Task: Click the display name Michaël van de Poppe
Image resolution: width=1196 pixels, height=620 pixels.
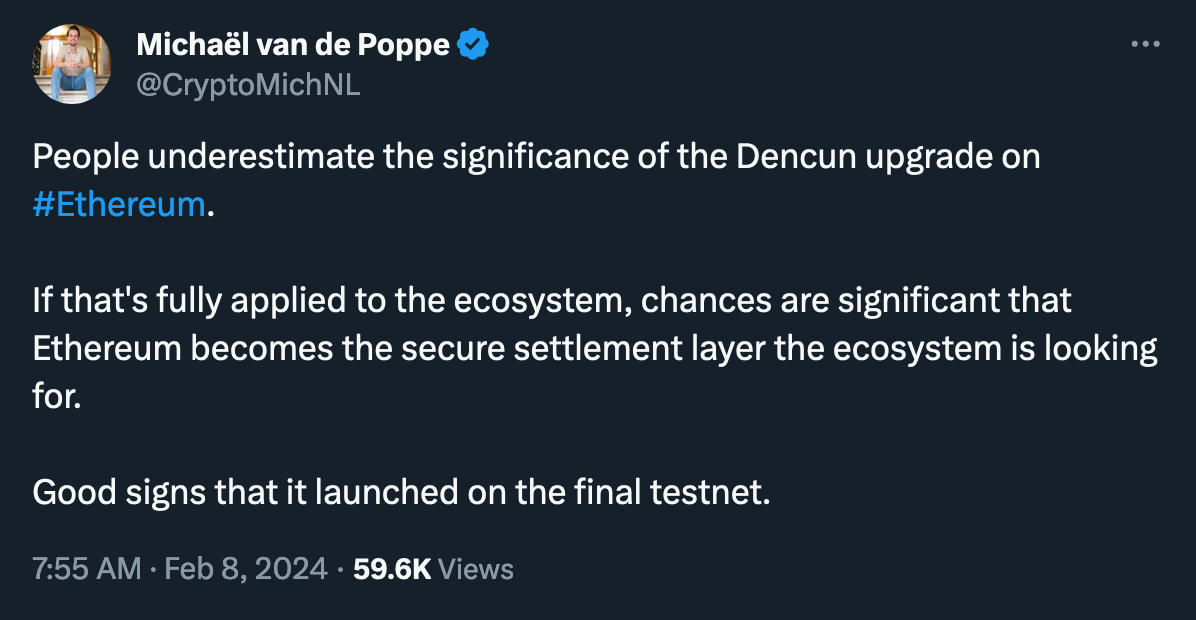Action: pos(293,44)
